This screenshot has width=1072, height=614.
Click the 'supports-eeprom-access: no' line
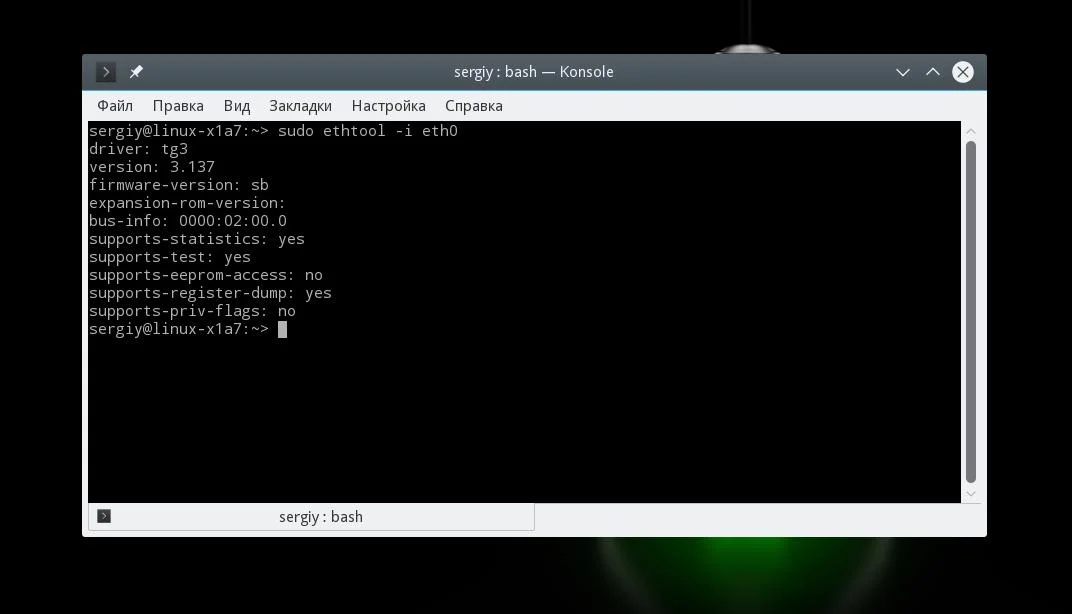pyautogui.click(x=206, y=275)
